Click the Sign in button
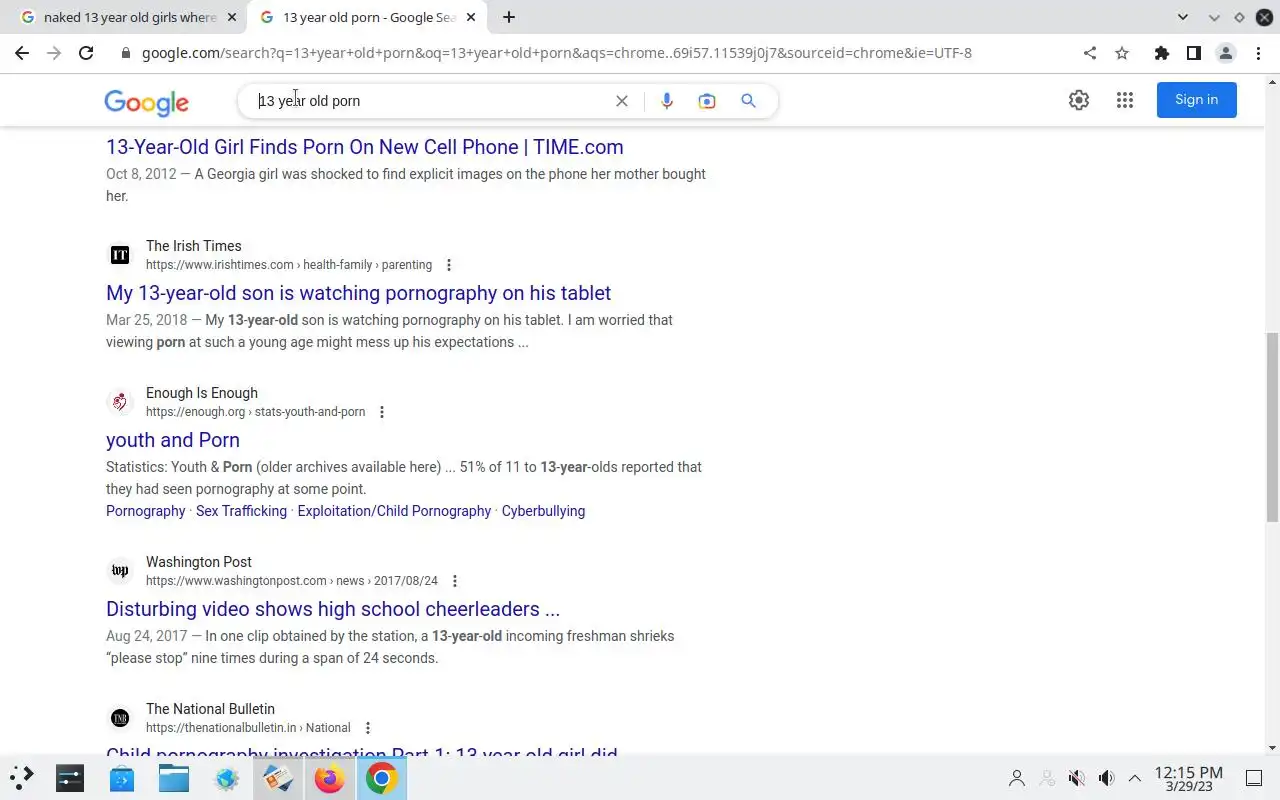The height and width of the screenshot is (800, 1280). [1197, 100]
